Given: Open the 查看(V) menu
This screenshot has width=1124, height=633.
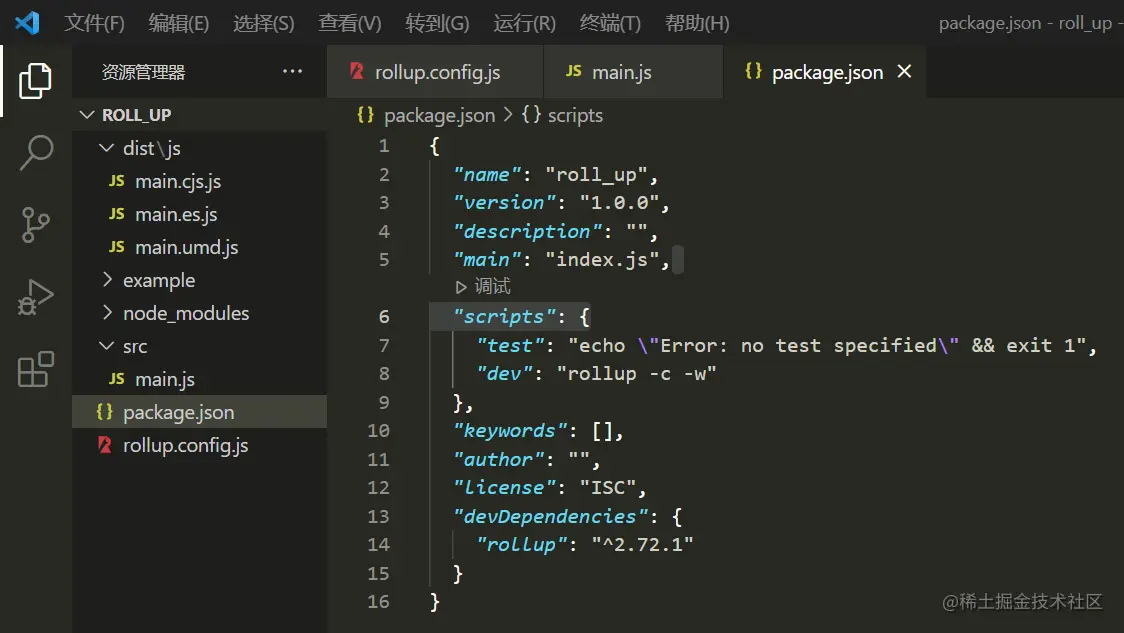Looking at the screenshot, I should tap(349, 23).
